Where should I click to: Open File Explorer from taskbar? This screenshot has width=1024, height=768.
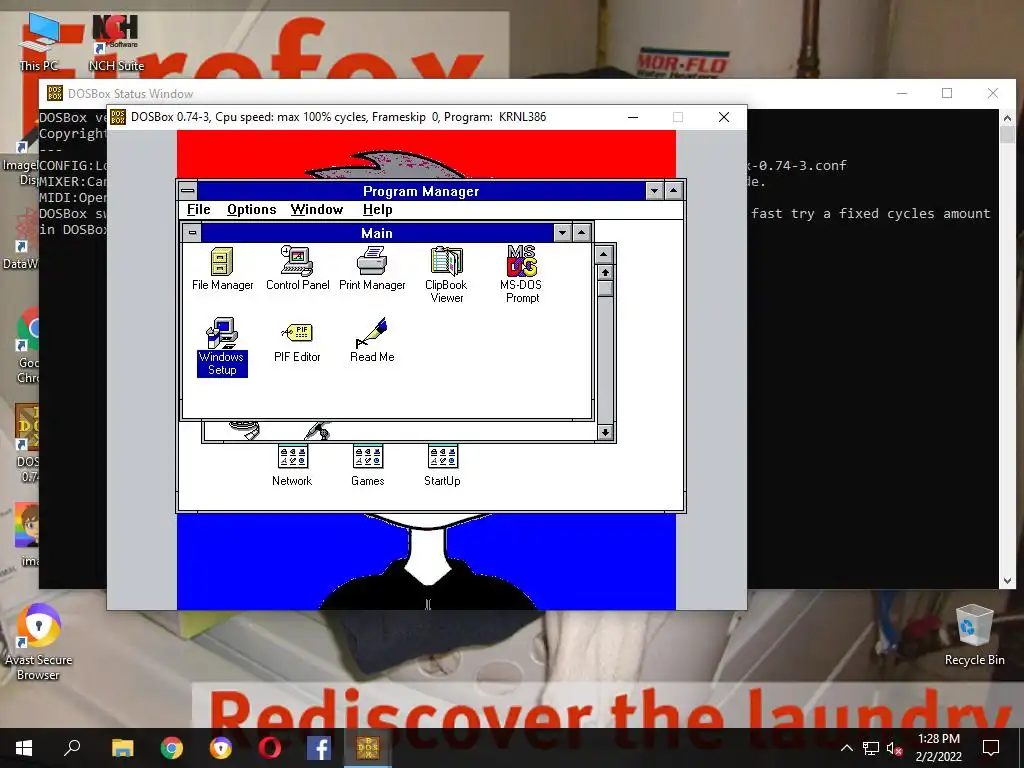(x=122, y=748)
